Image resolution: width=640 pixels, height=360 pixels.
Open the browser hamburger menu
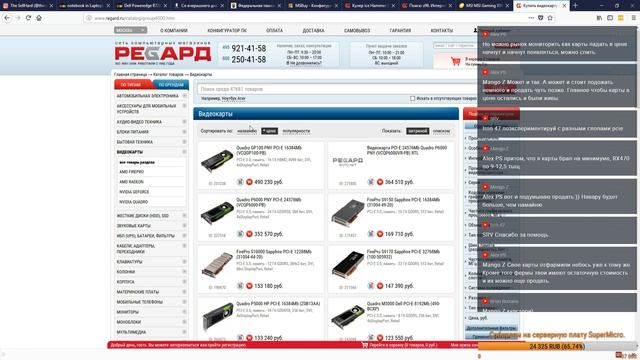tap(633, 18)
